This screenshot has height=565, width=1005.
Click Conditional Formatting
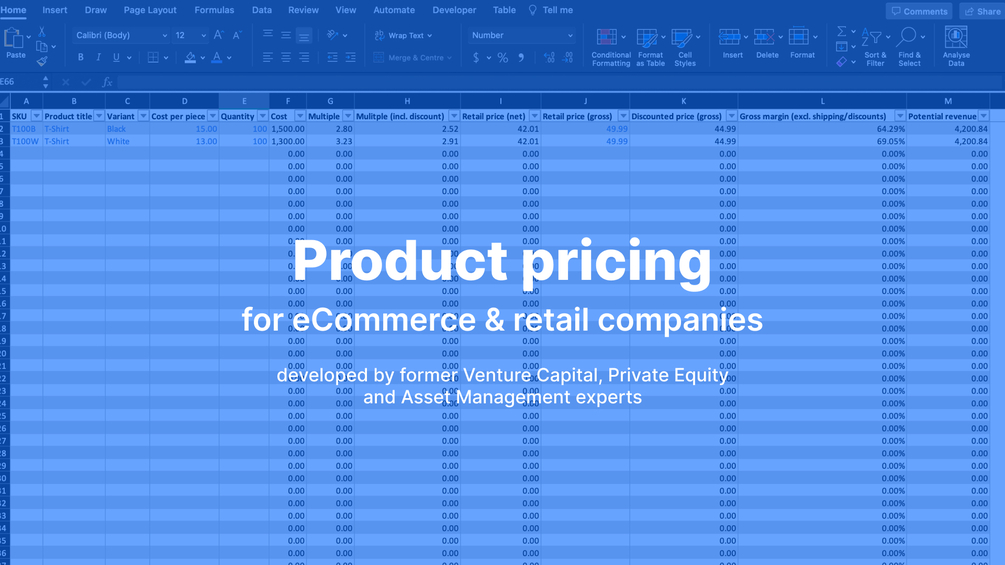click(x=610, y=47)
